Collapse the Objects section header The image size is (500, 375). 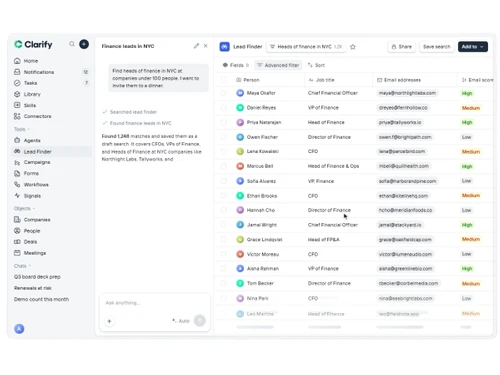[x=24, y=208]
